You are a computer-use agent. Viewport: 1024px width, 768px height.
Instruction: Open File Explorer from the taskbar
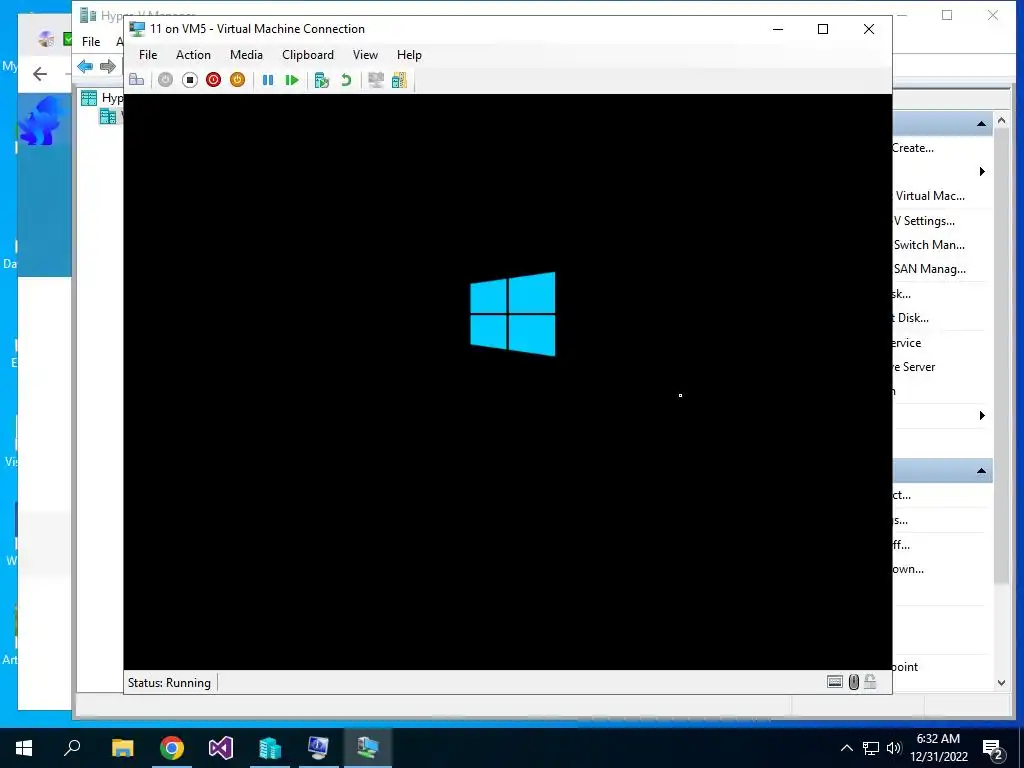tap(122, 748)
